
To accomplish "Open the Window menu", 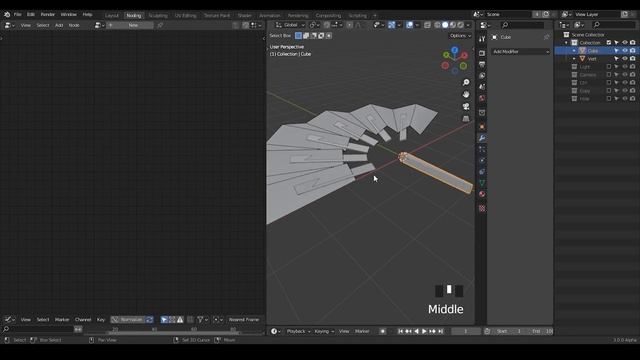I will point(69,14).
